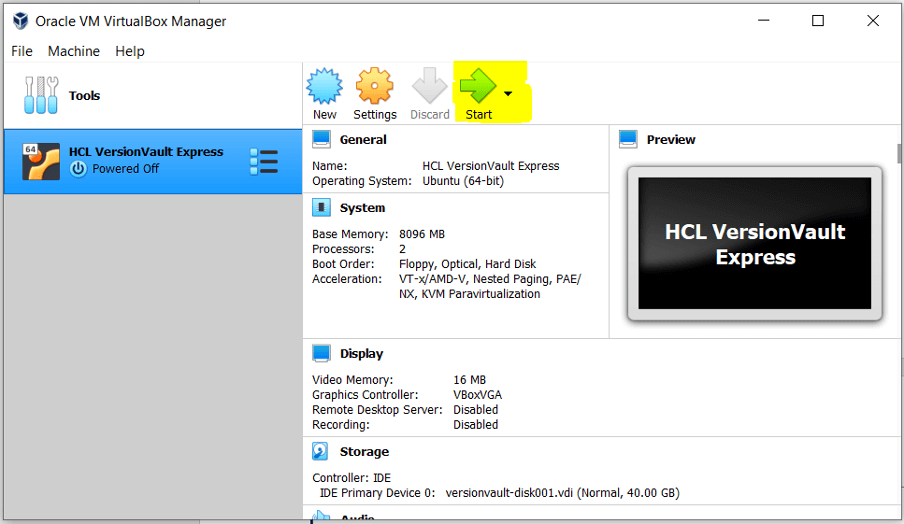Open the Help menu
Viewport: 904px width, 524px height.
click(130, 51)
